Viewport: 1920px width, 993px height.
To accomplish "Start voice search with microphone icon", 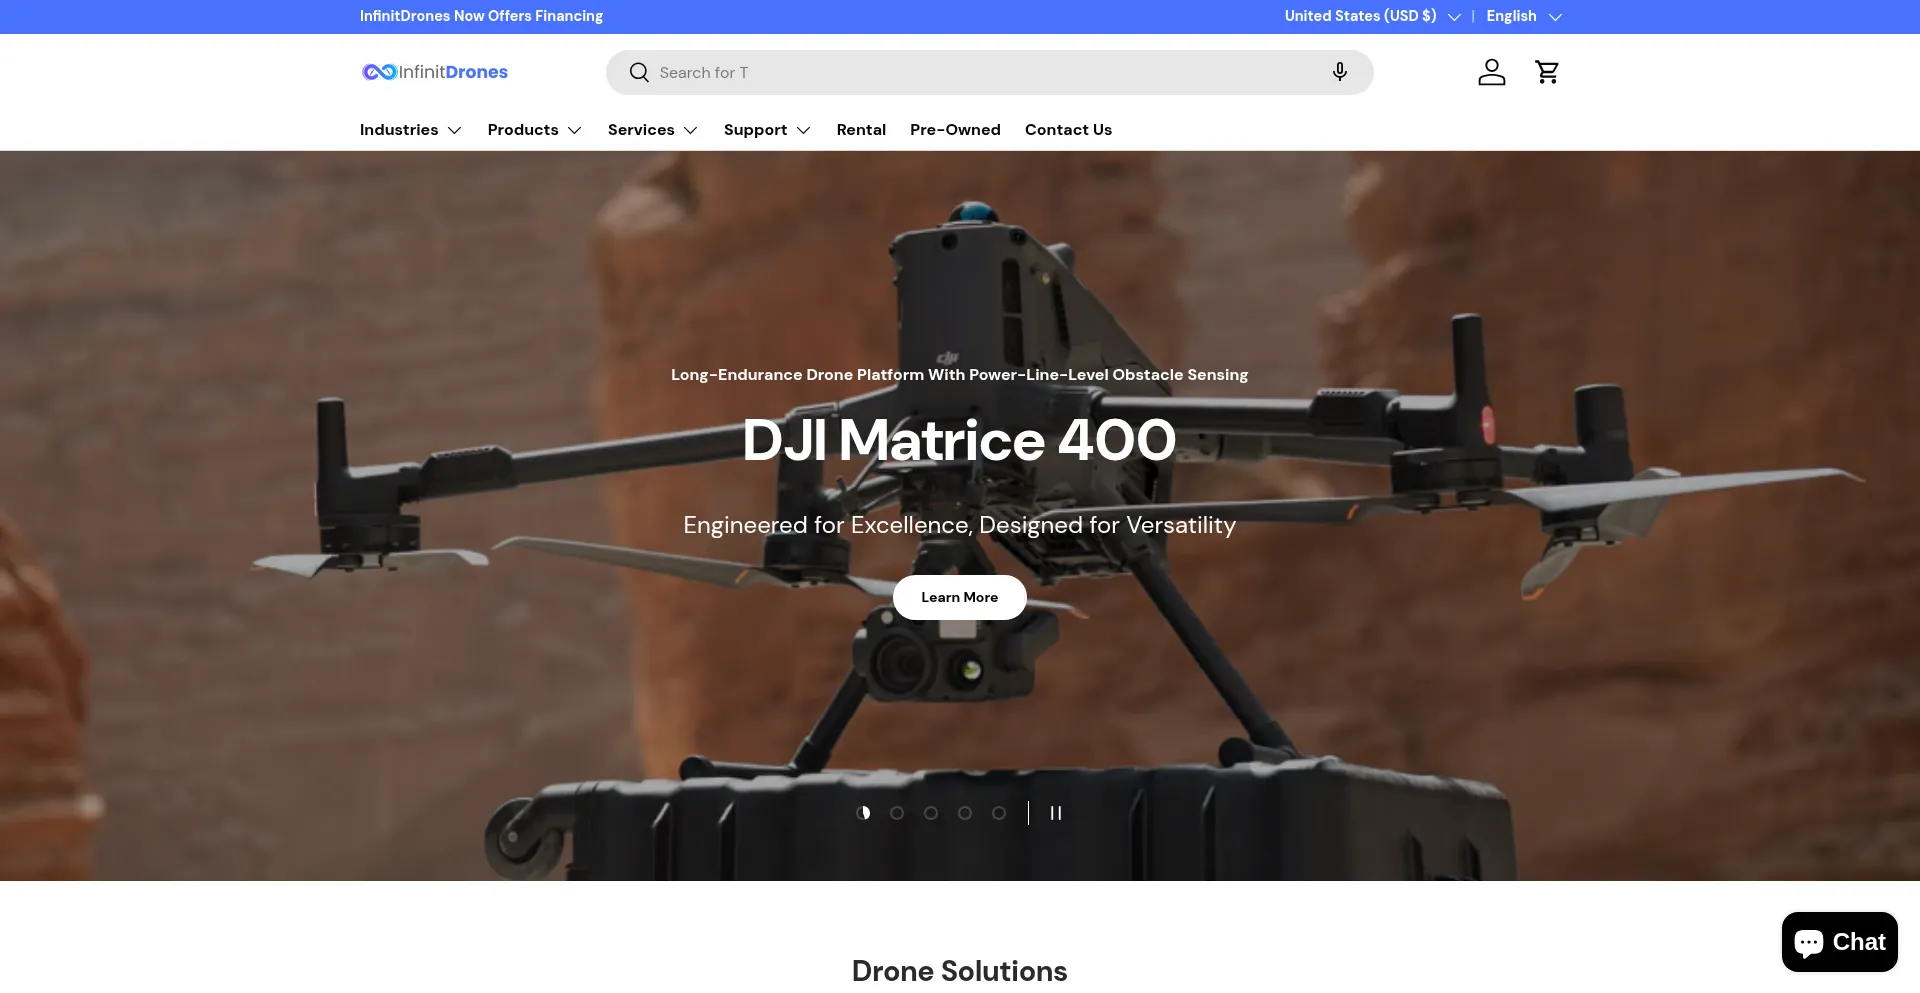I will click(1340, 72).
